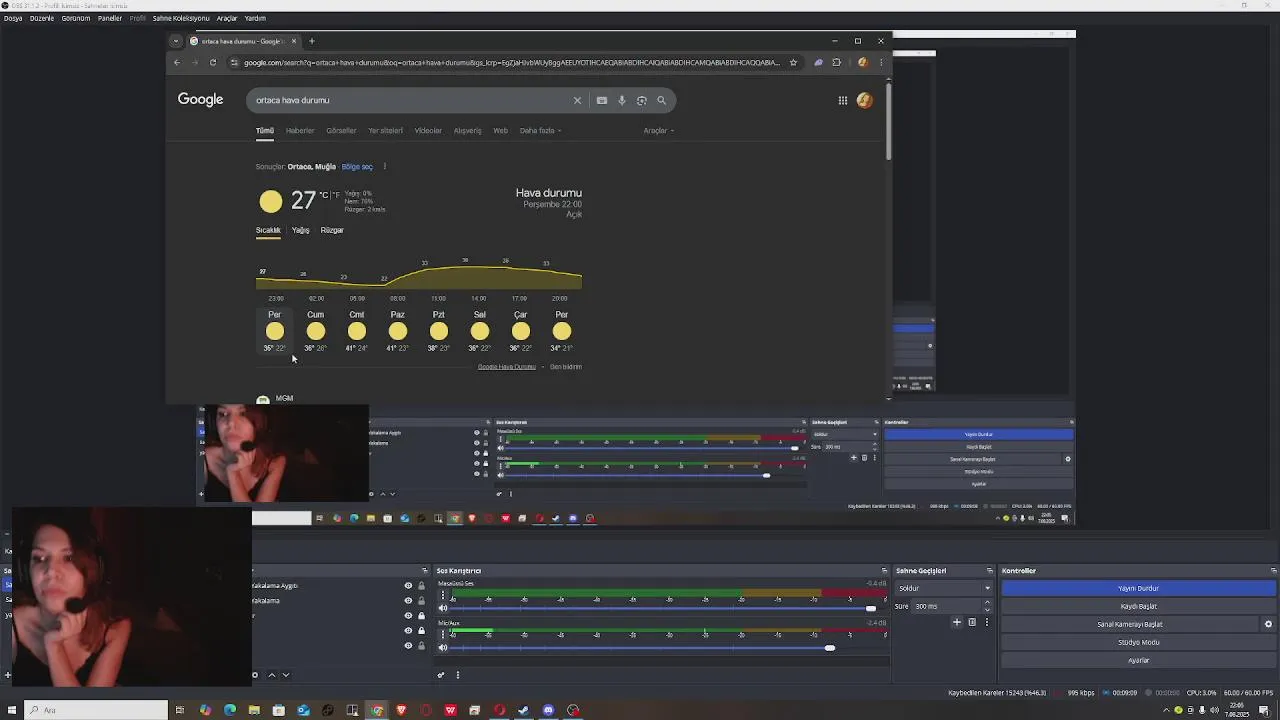Open transition properties three-dot menu
The image size is (1280, 720).
point(986,622)
